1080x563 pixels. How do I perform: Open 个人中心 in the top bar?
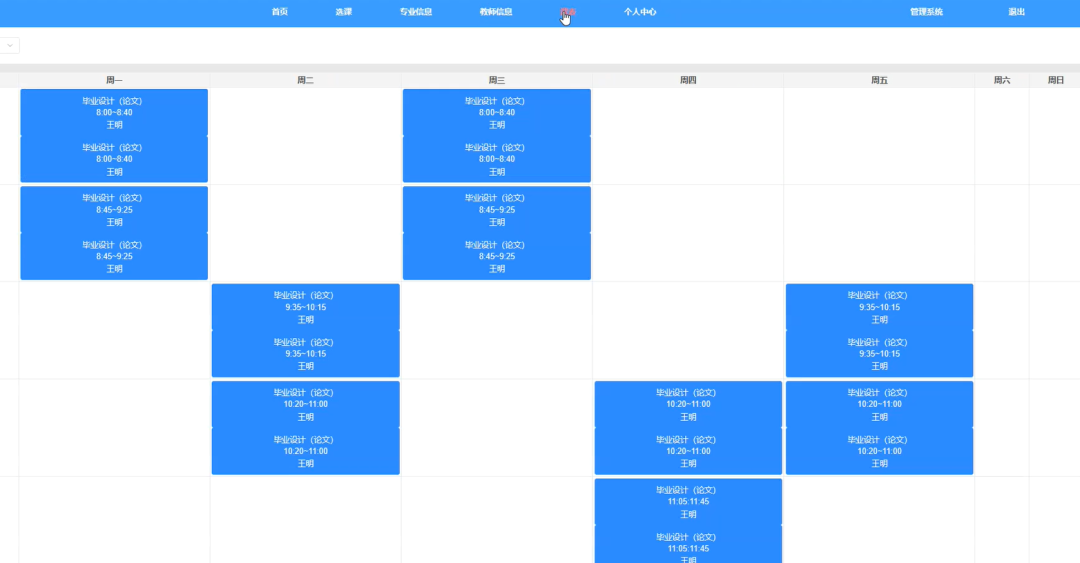pyautogui.click(x=640, y=12)
